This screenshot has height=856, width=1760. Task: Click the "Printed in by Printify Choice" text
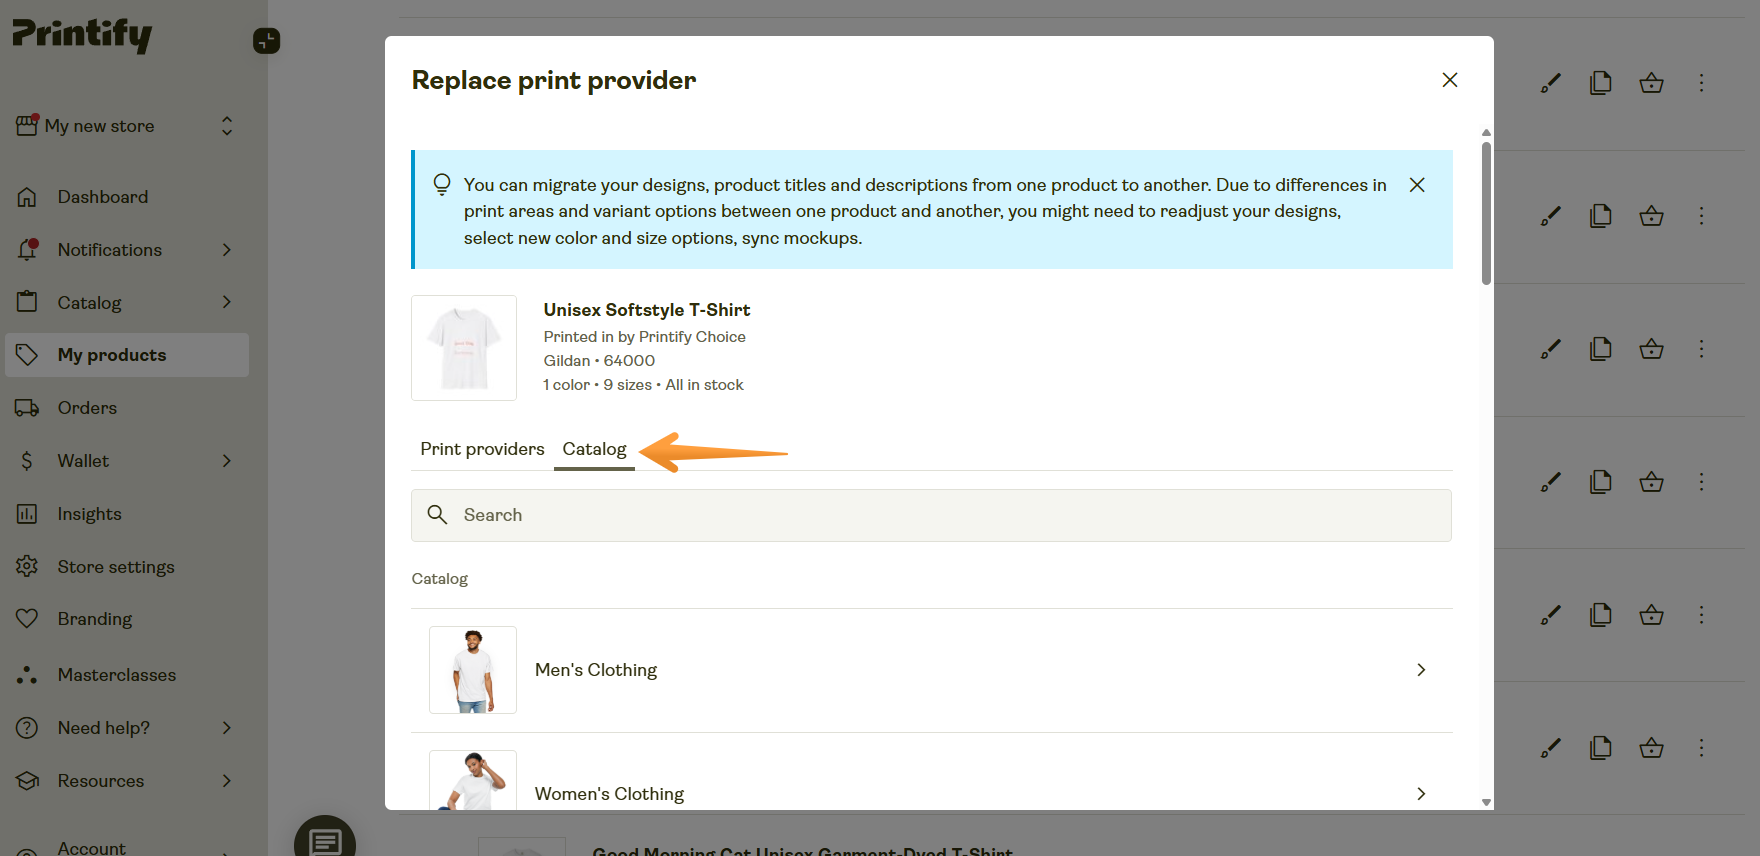pyautogui.click(x=644, y=337)
